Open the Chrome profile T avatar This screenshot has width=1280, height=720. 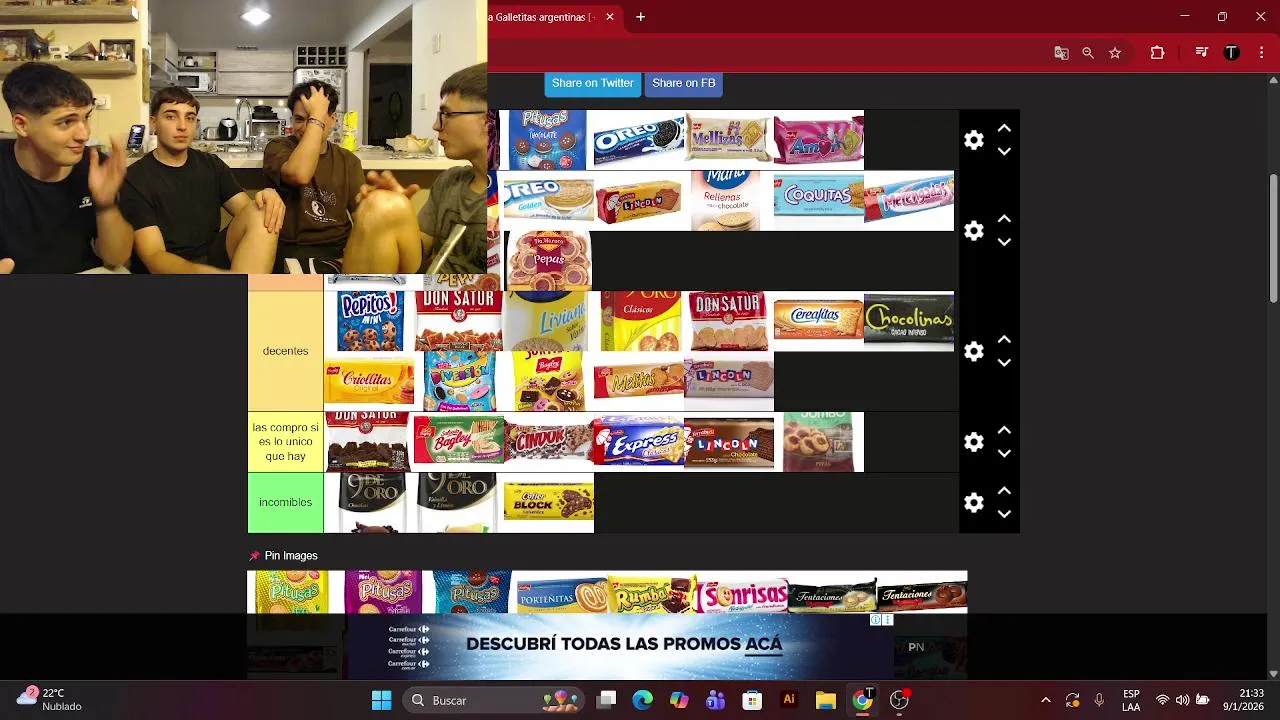tap(1232, 53)
